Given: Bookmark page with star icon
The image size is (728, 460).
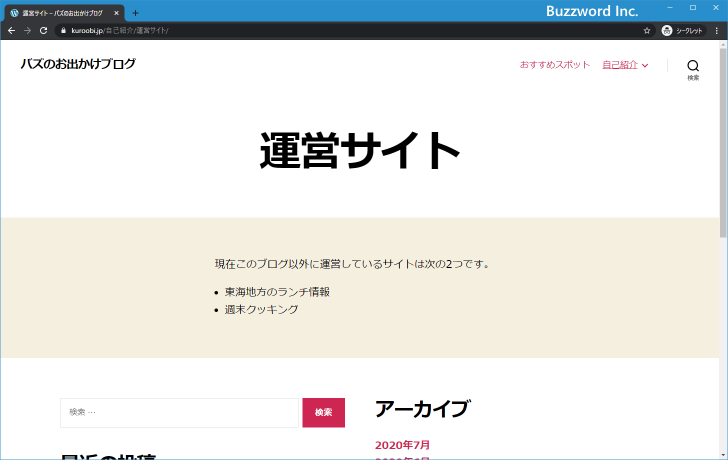Looking at the screenshot, I should point(647,31).
